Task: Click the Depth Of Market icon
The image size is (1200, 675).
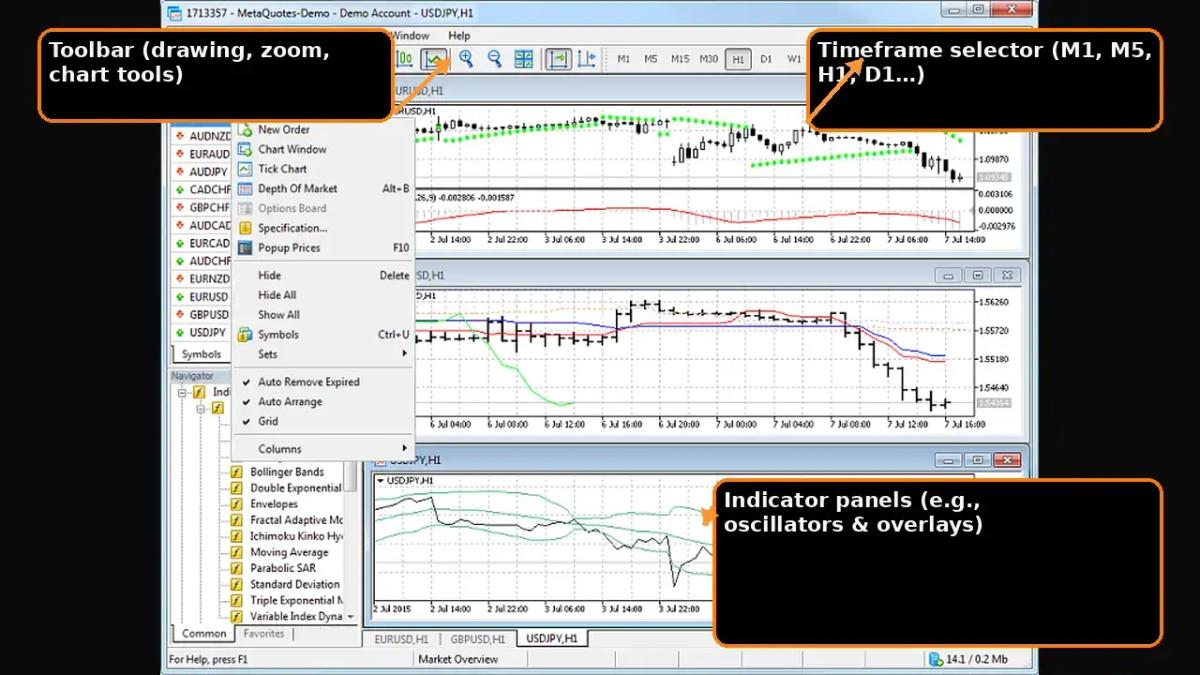Action: pyautogui.click(x=245, y=188)
